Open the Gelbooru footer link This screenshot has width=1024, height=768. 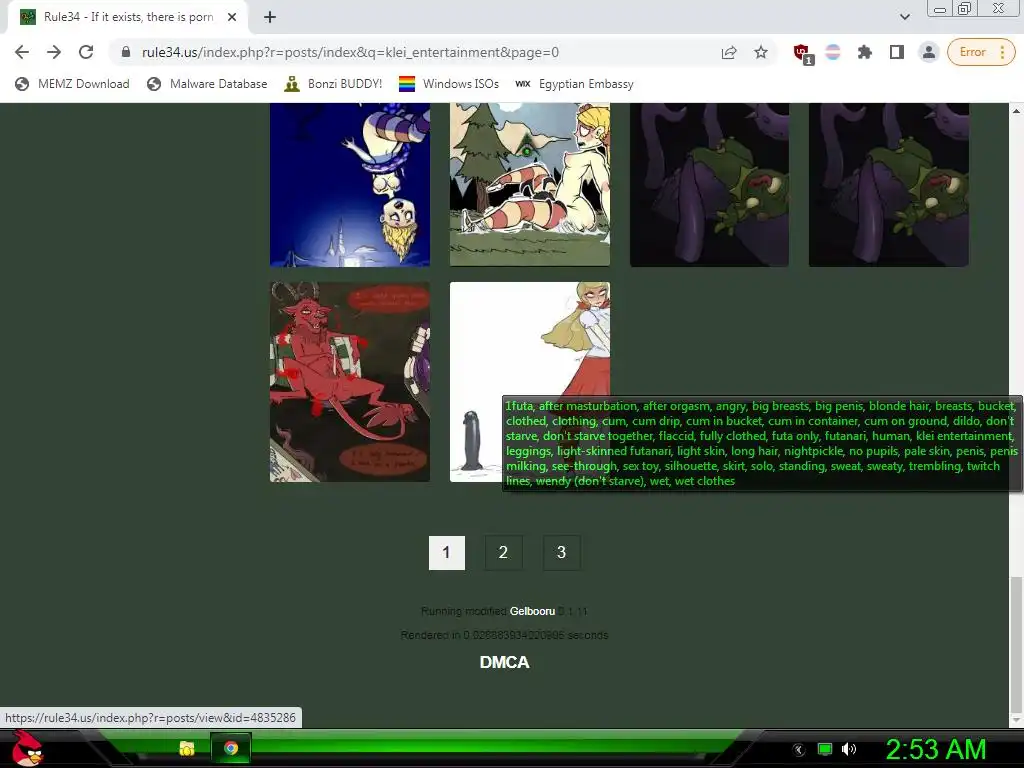coord(532,611)
